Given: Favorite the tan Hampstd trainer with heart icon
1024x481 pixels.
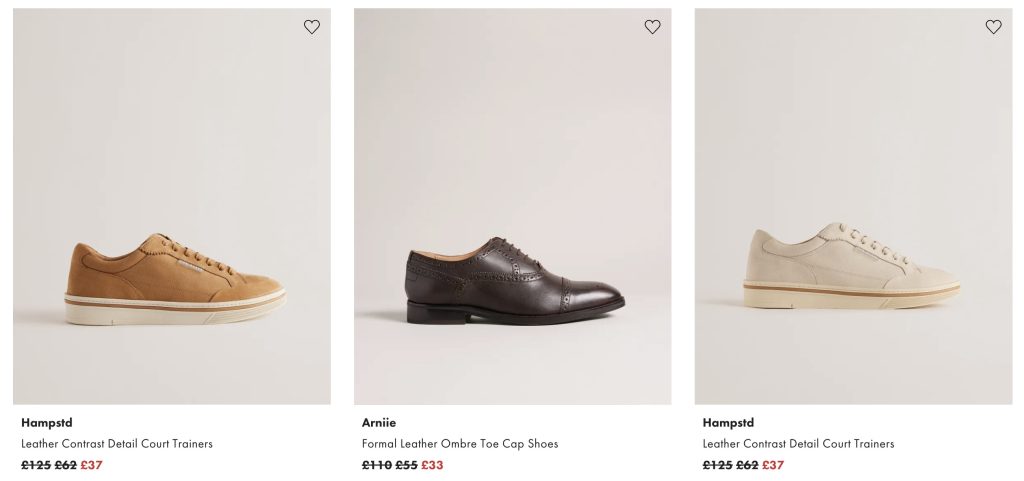Looking at the screenshot, I should click(x=312, y=27).
